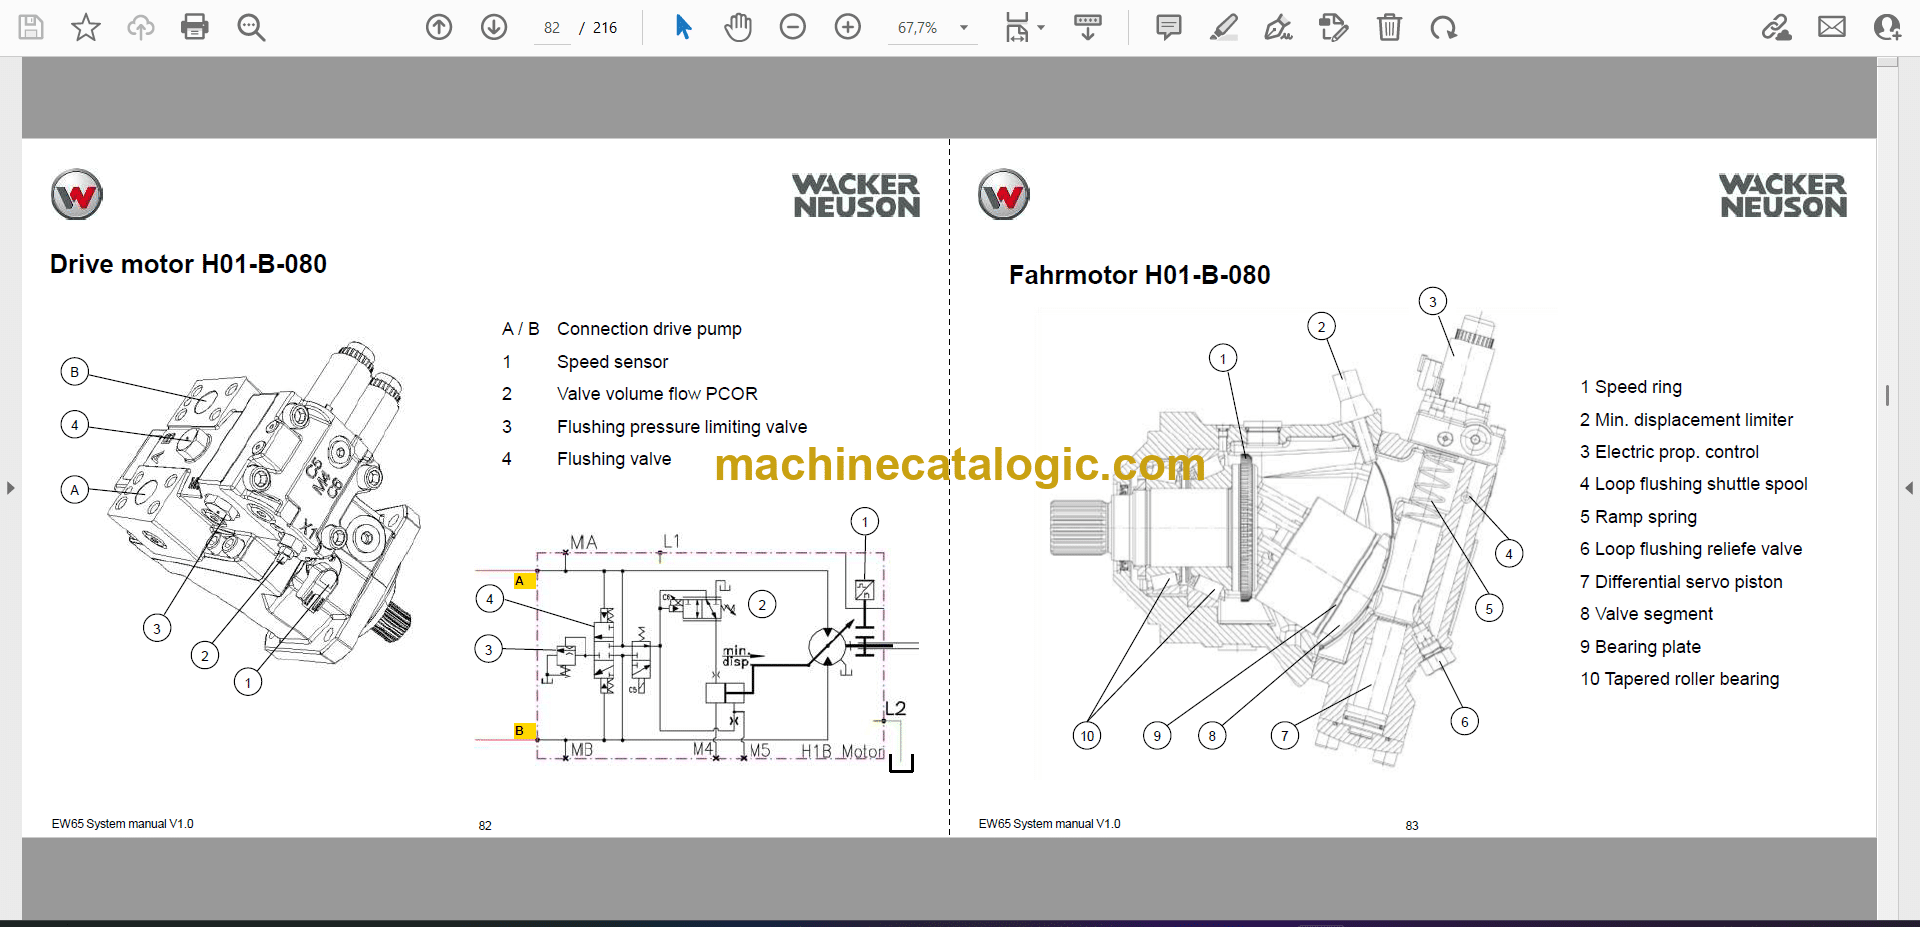Open the fill and sign icon

1777,27
